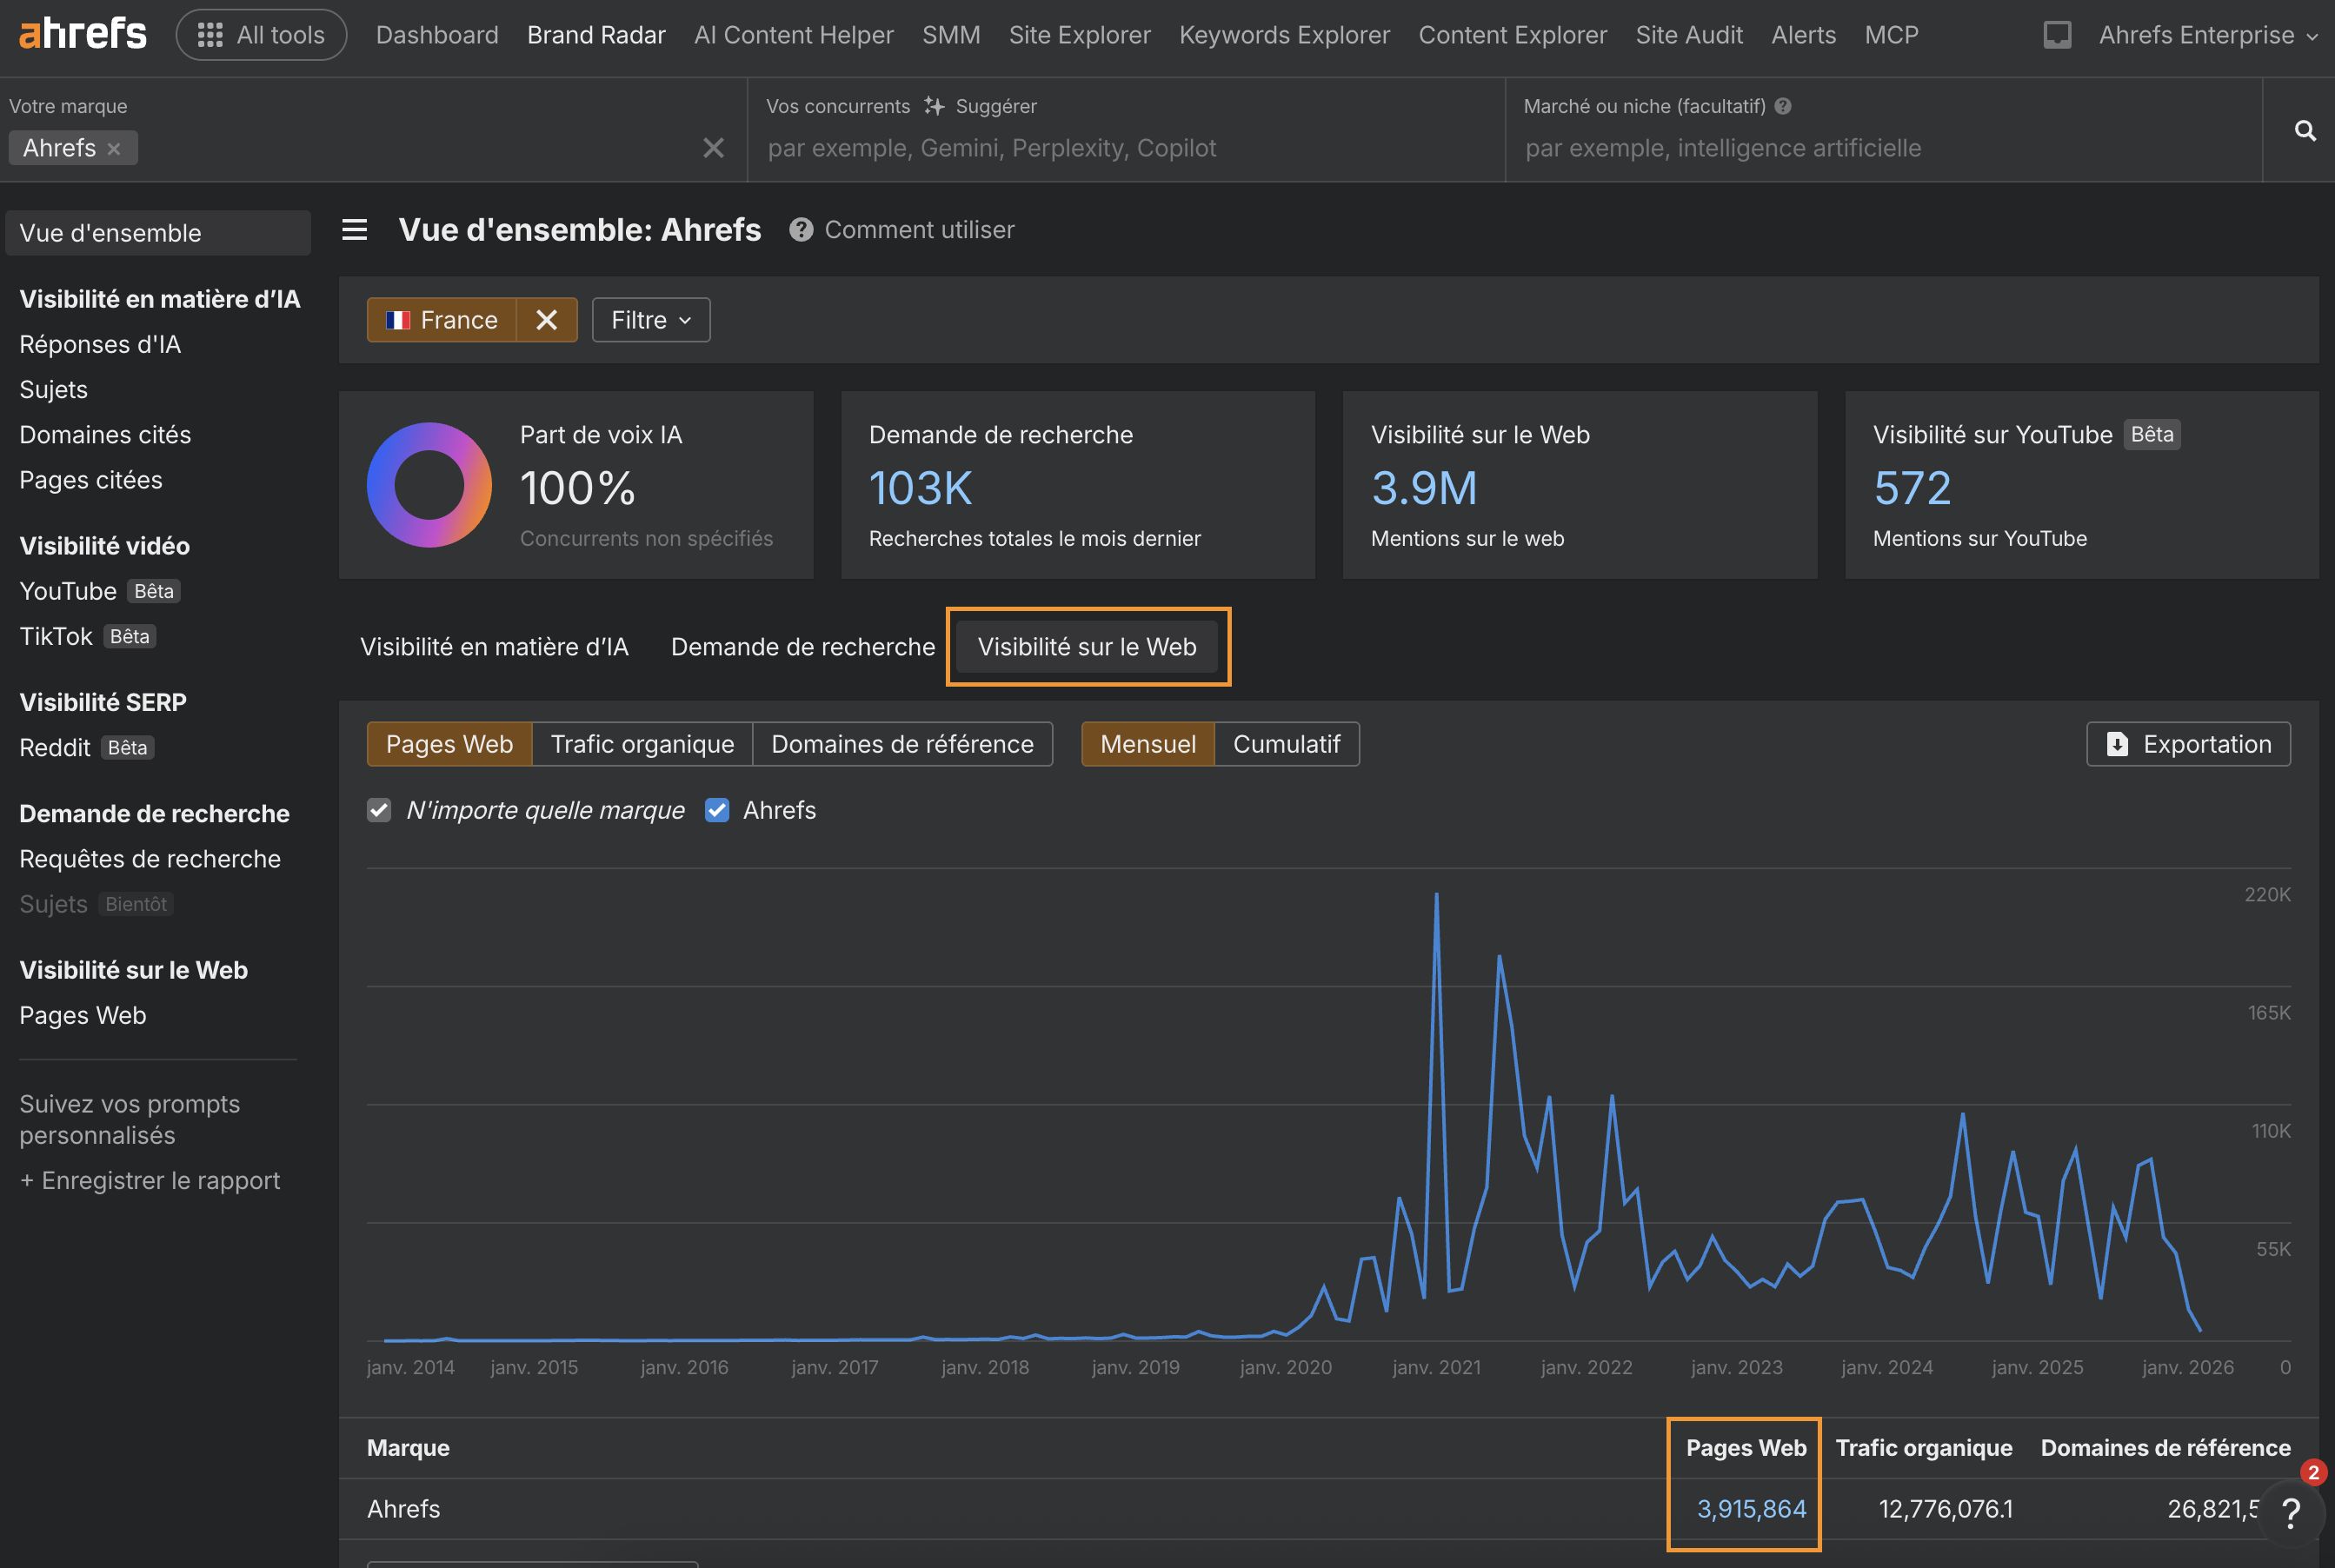
Task: Remove the France filter
Action: point(546,319)
